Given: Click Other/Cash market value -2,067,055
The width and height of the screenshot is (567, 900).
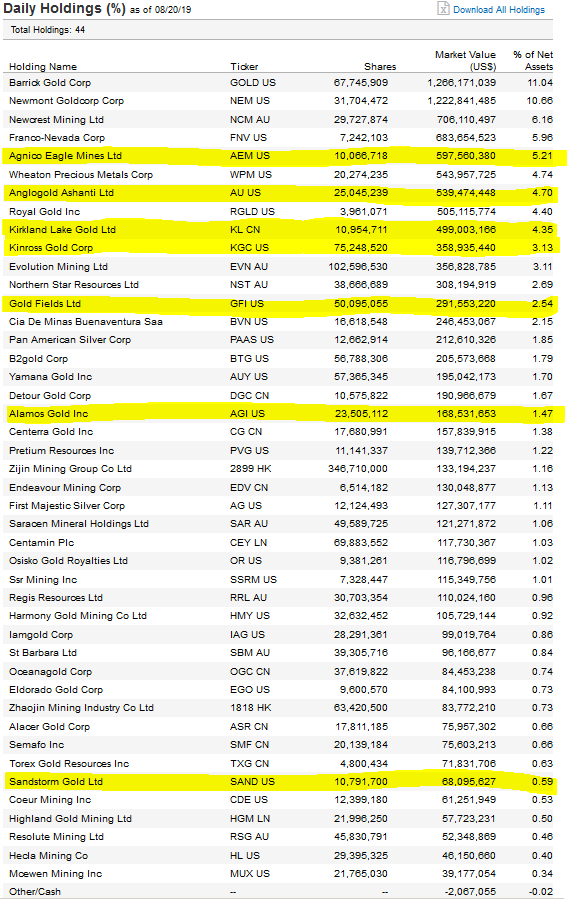Looking at the screenshot, I should point(471,892).
